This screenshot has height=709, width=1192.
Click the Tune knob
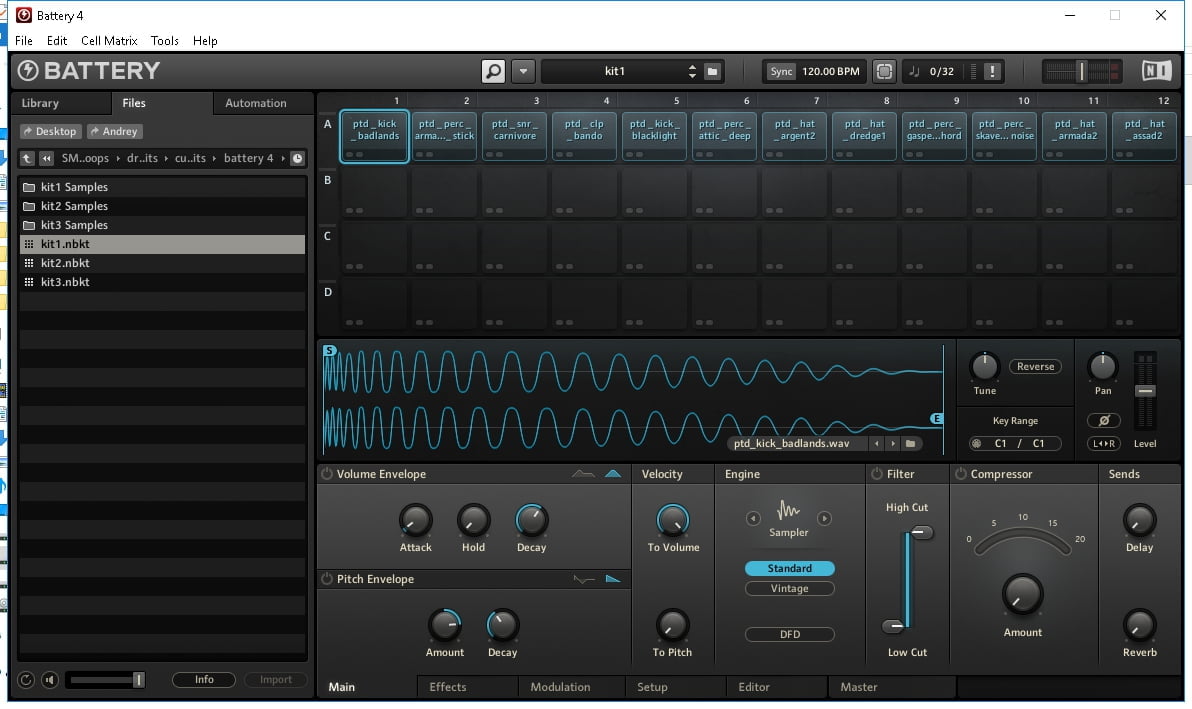pos(984,366)
